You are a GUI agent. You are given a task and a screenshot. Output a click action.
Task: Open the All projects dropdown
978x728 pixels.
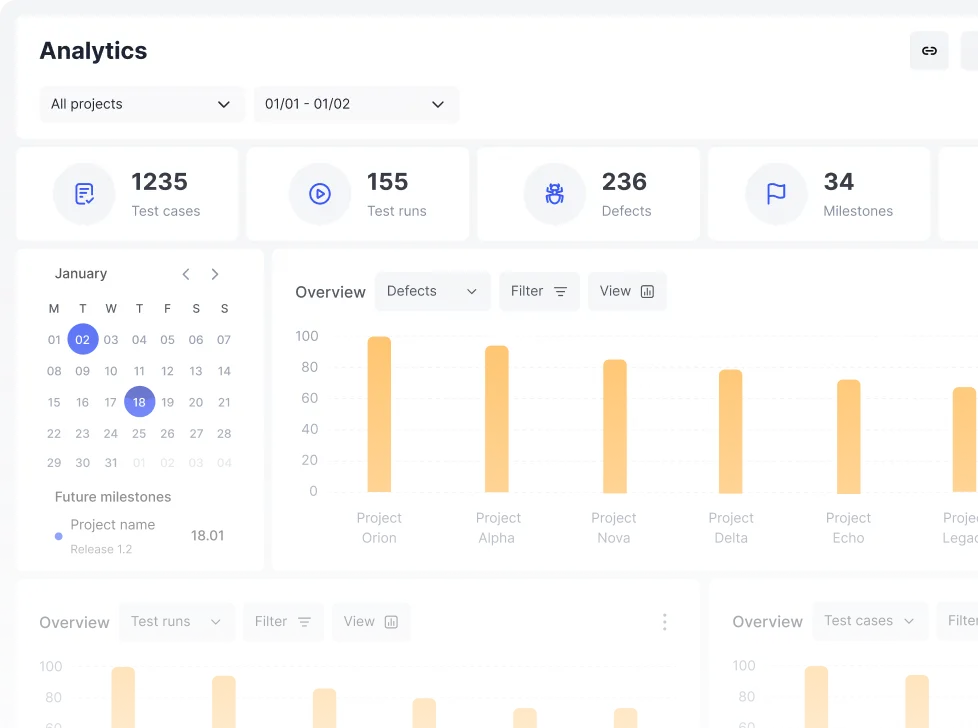(142, 104)
